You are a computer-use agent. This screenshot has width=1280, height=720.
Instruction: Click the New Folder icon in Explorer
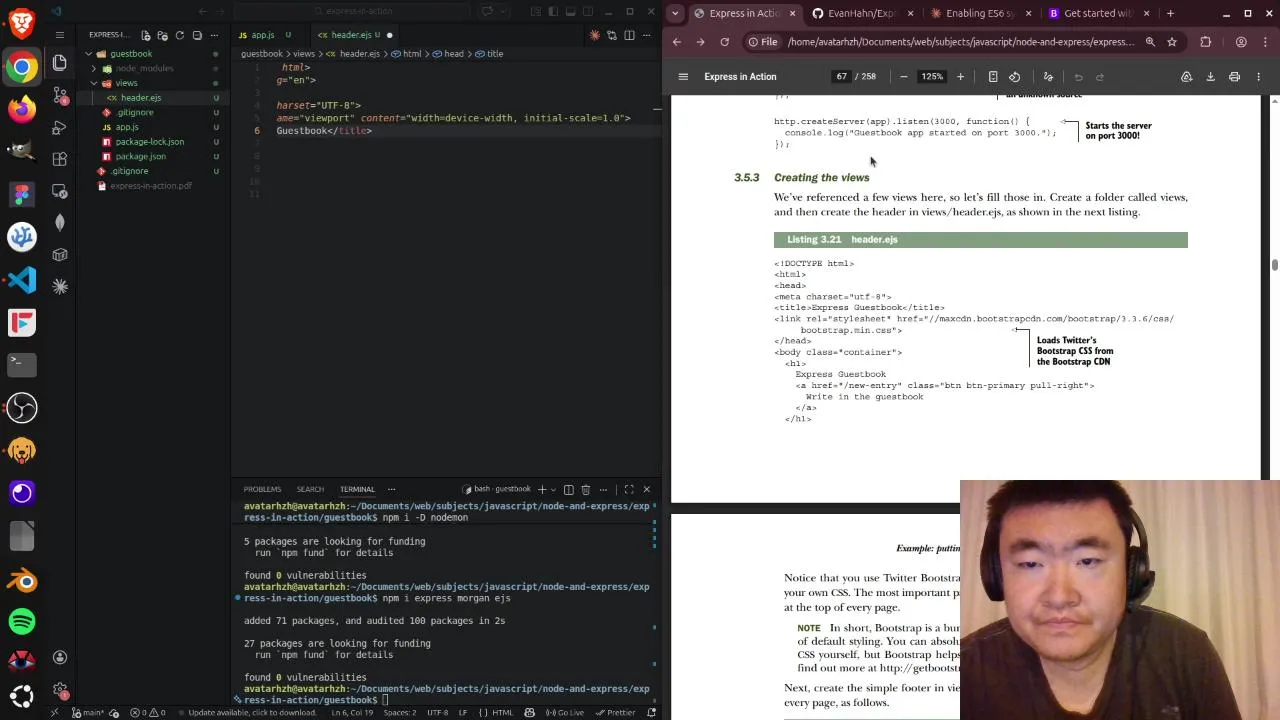(x=163, y=35)
